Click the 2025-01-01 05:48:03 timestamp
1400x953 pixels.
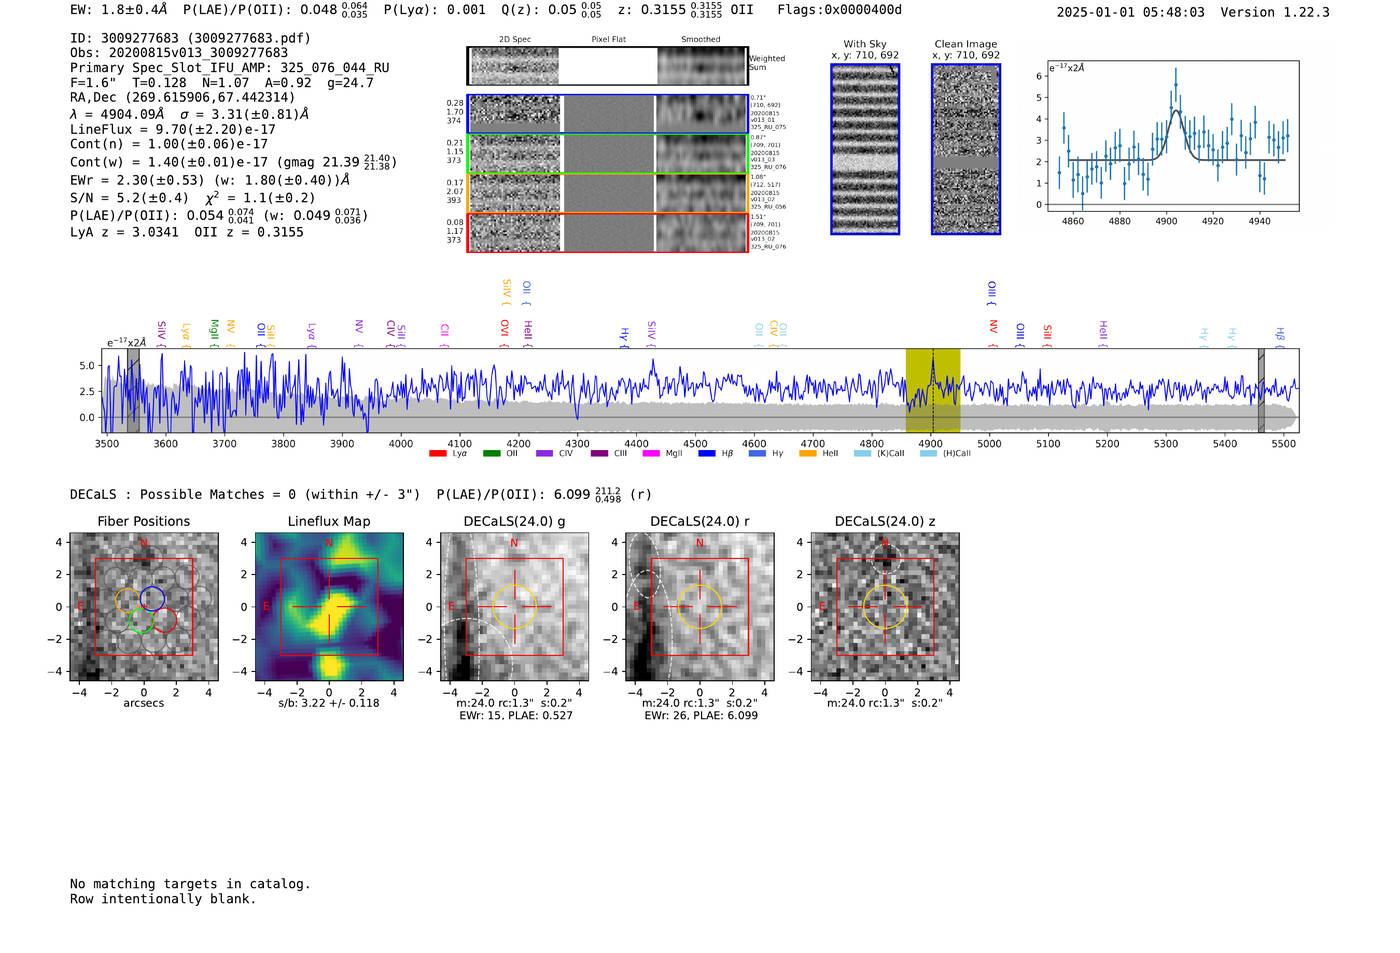(1130, 12)
